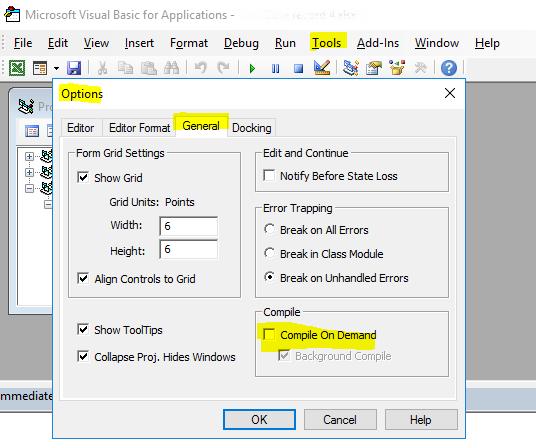Click the grid Height input field
Viewport: 536px width, 448px height.
pos(189,249)
